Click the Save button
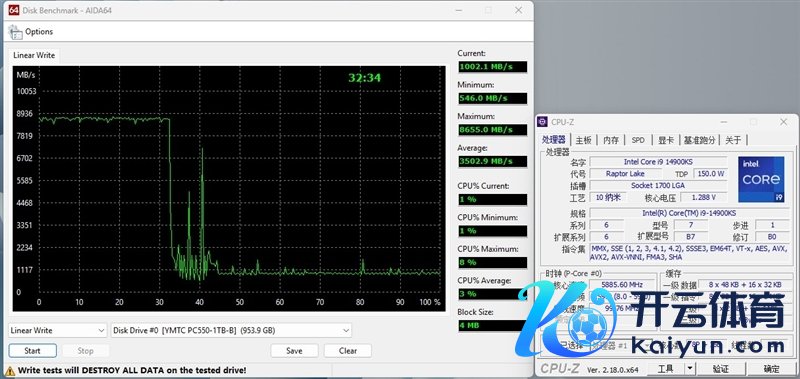Screen dimensions: 800x379 [x=294, y=351]
